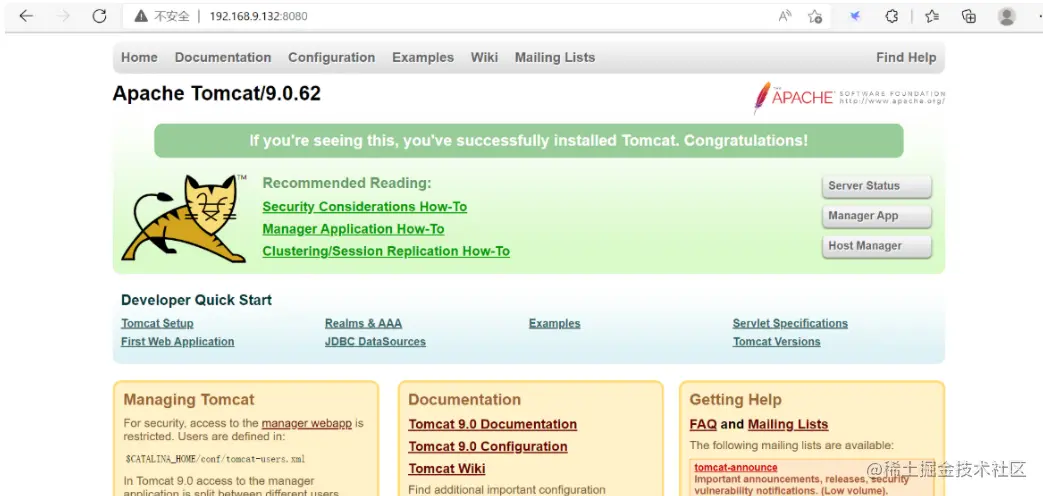Click the Documentation box heading
This screenshot has width=1043, height=496.
pyautogui.click(x=464, y=400)
